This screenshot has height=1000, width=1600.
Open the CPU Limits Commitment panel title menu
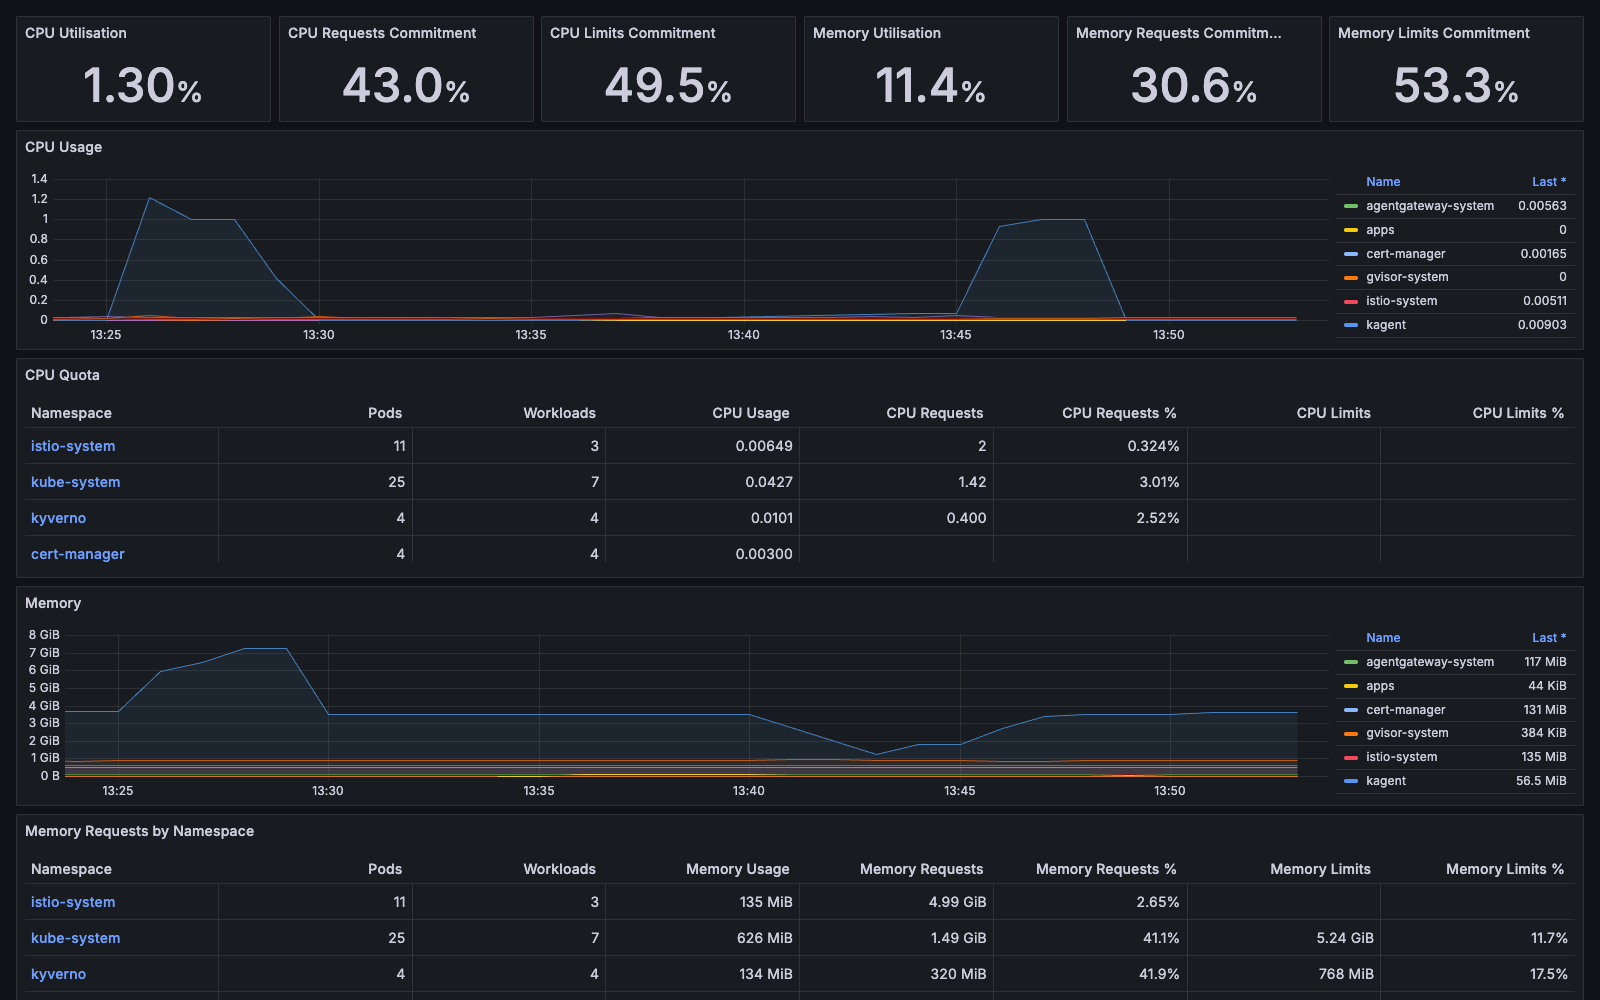633,33
